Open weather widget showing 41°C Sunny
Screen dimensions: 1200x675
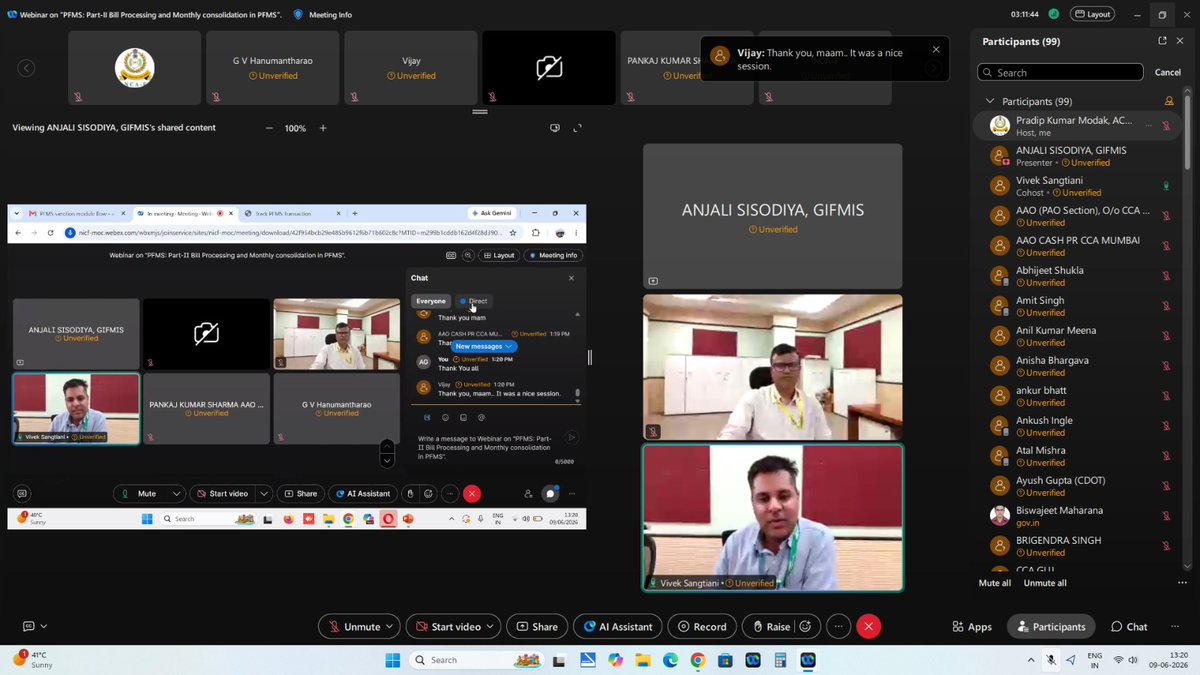34,660
